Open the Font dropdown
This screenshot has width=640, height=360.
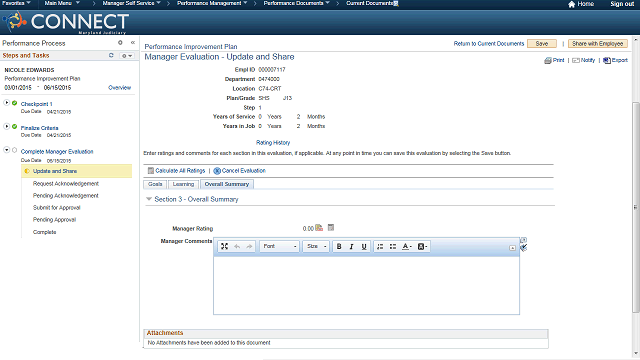(280, 247)
